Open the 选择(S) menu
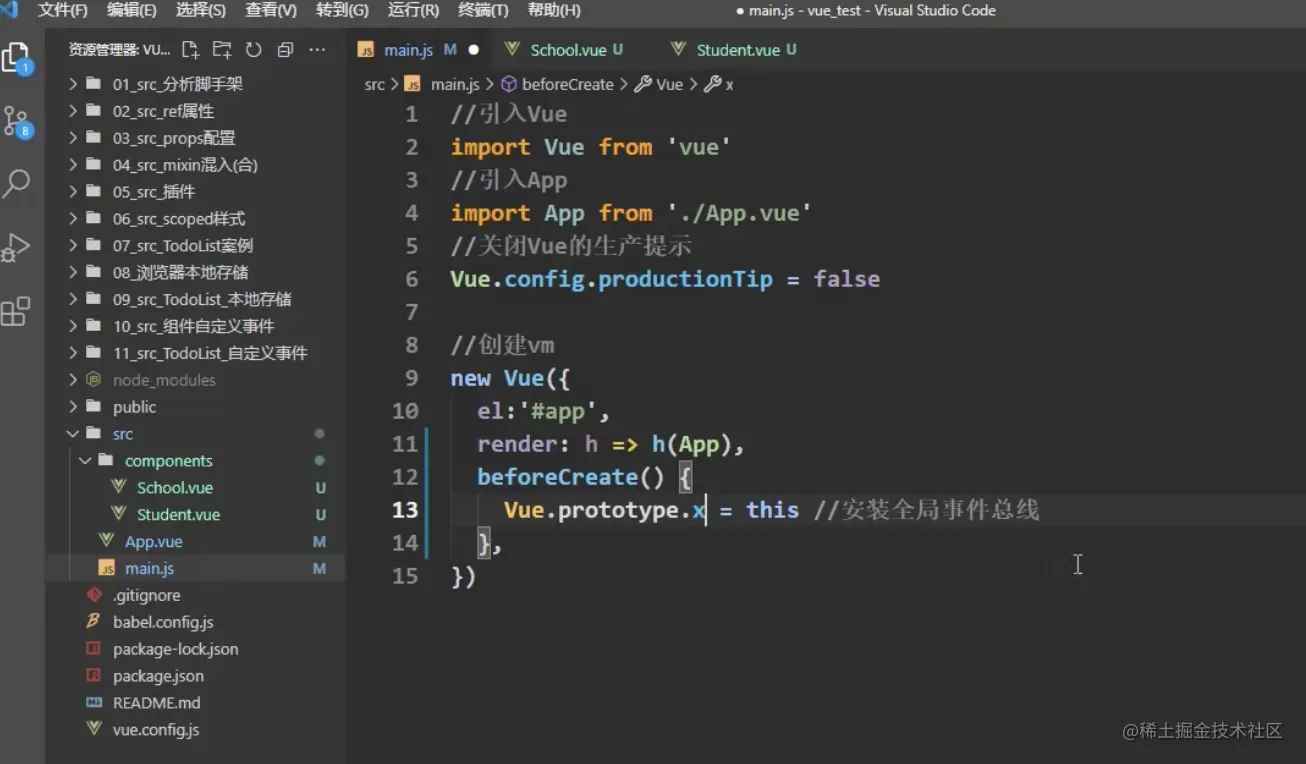This screenshot has height=764, width=1306. (201, 10)
